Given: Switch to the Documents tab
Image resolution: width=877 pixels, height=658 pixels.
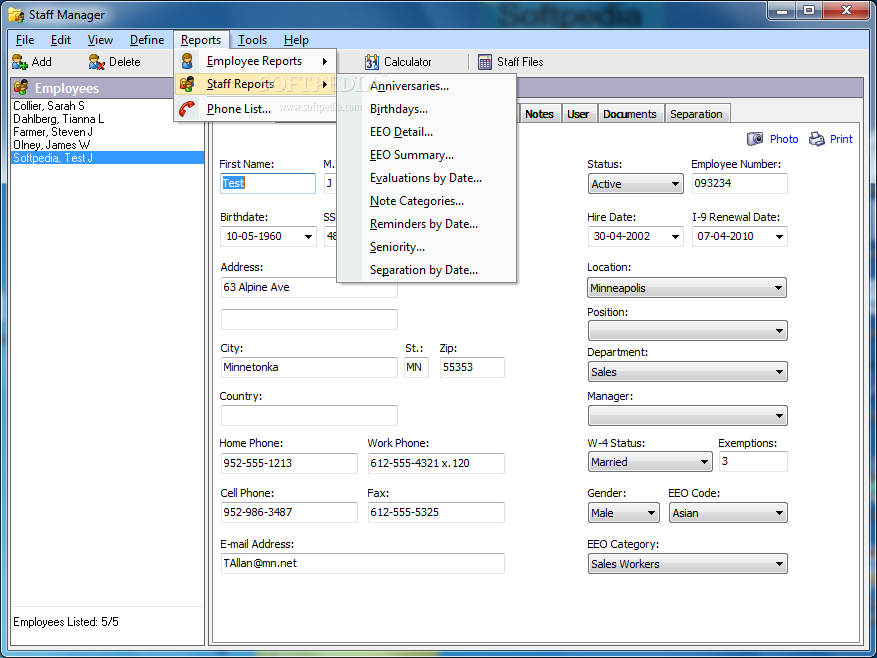Looking at the screenshot, I should (630, 114).
